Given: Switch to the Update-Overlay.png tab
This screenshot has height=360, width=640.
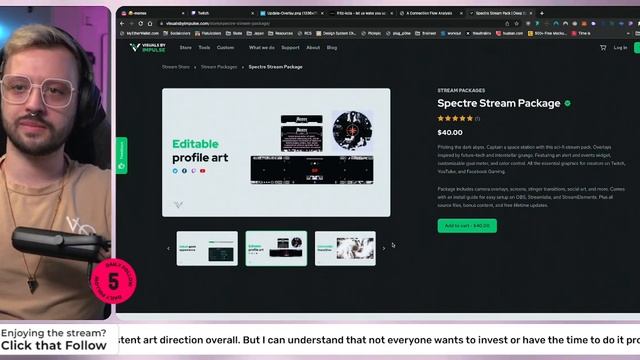Looking at the screenshot, I should point(292,13).
